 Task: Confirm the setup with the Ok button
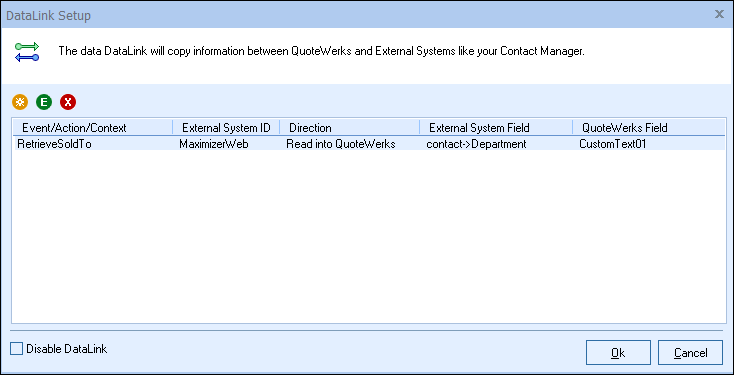[618, 353]
